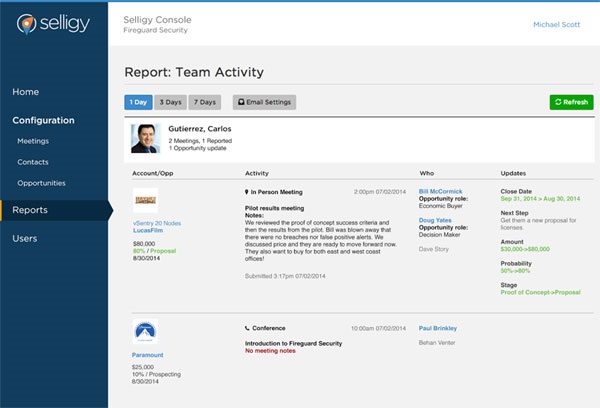Go to Opportunities configuration
This screenshot has height=408, width=600.
coord(41,183)
